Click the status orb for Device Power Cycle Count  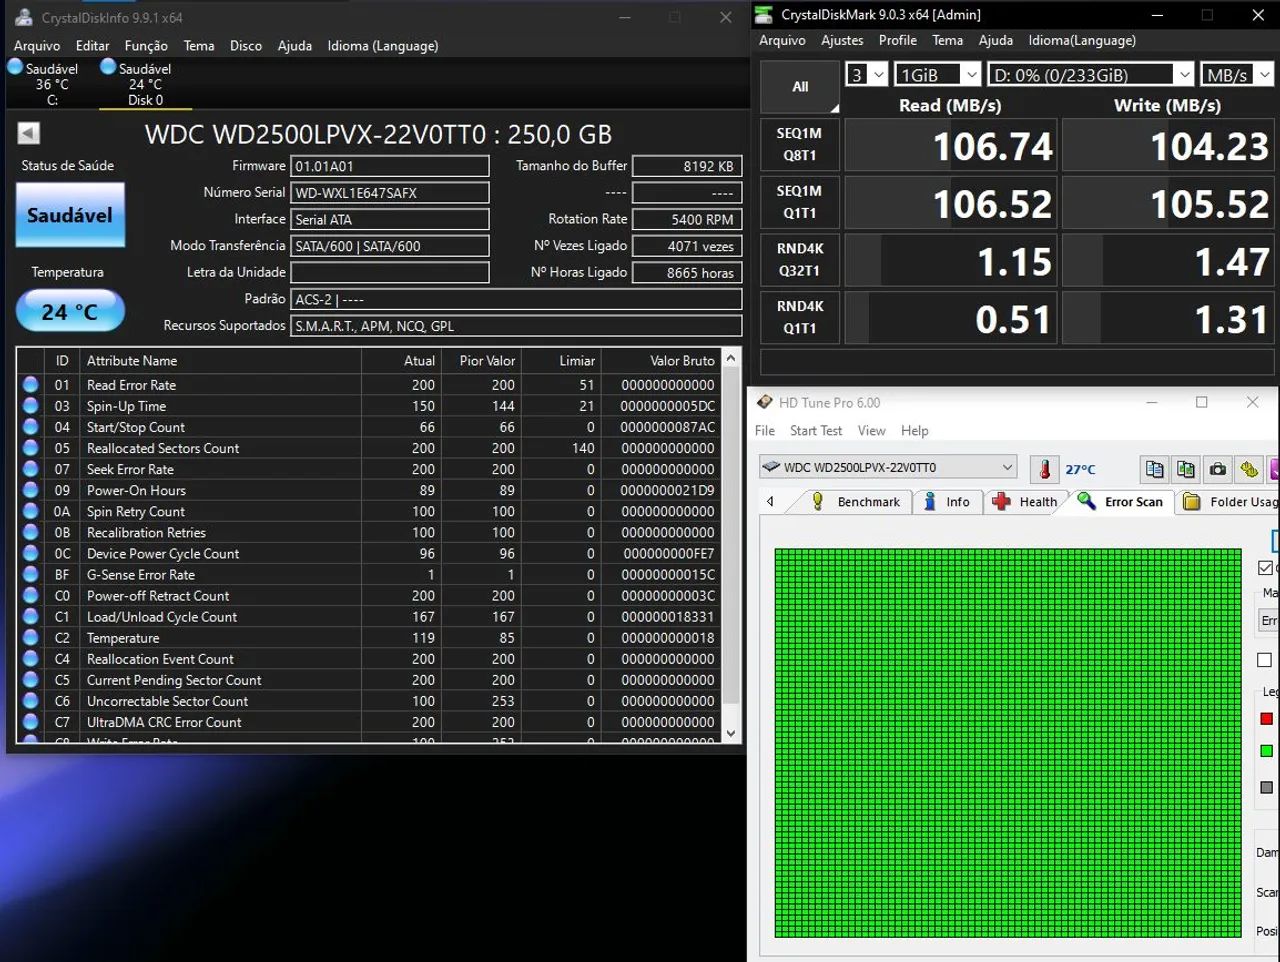31,553
